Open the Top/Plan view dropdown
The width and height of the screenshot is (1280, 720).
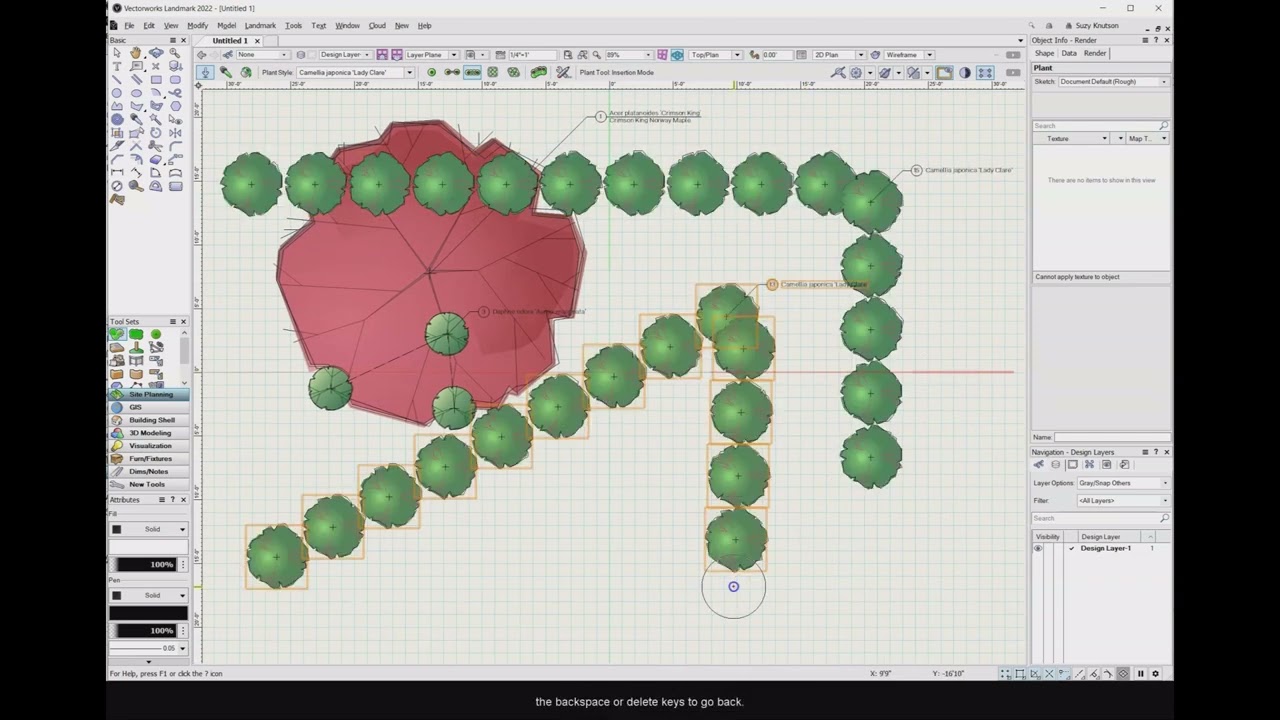click(717, 55)
